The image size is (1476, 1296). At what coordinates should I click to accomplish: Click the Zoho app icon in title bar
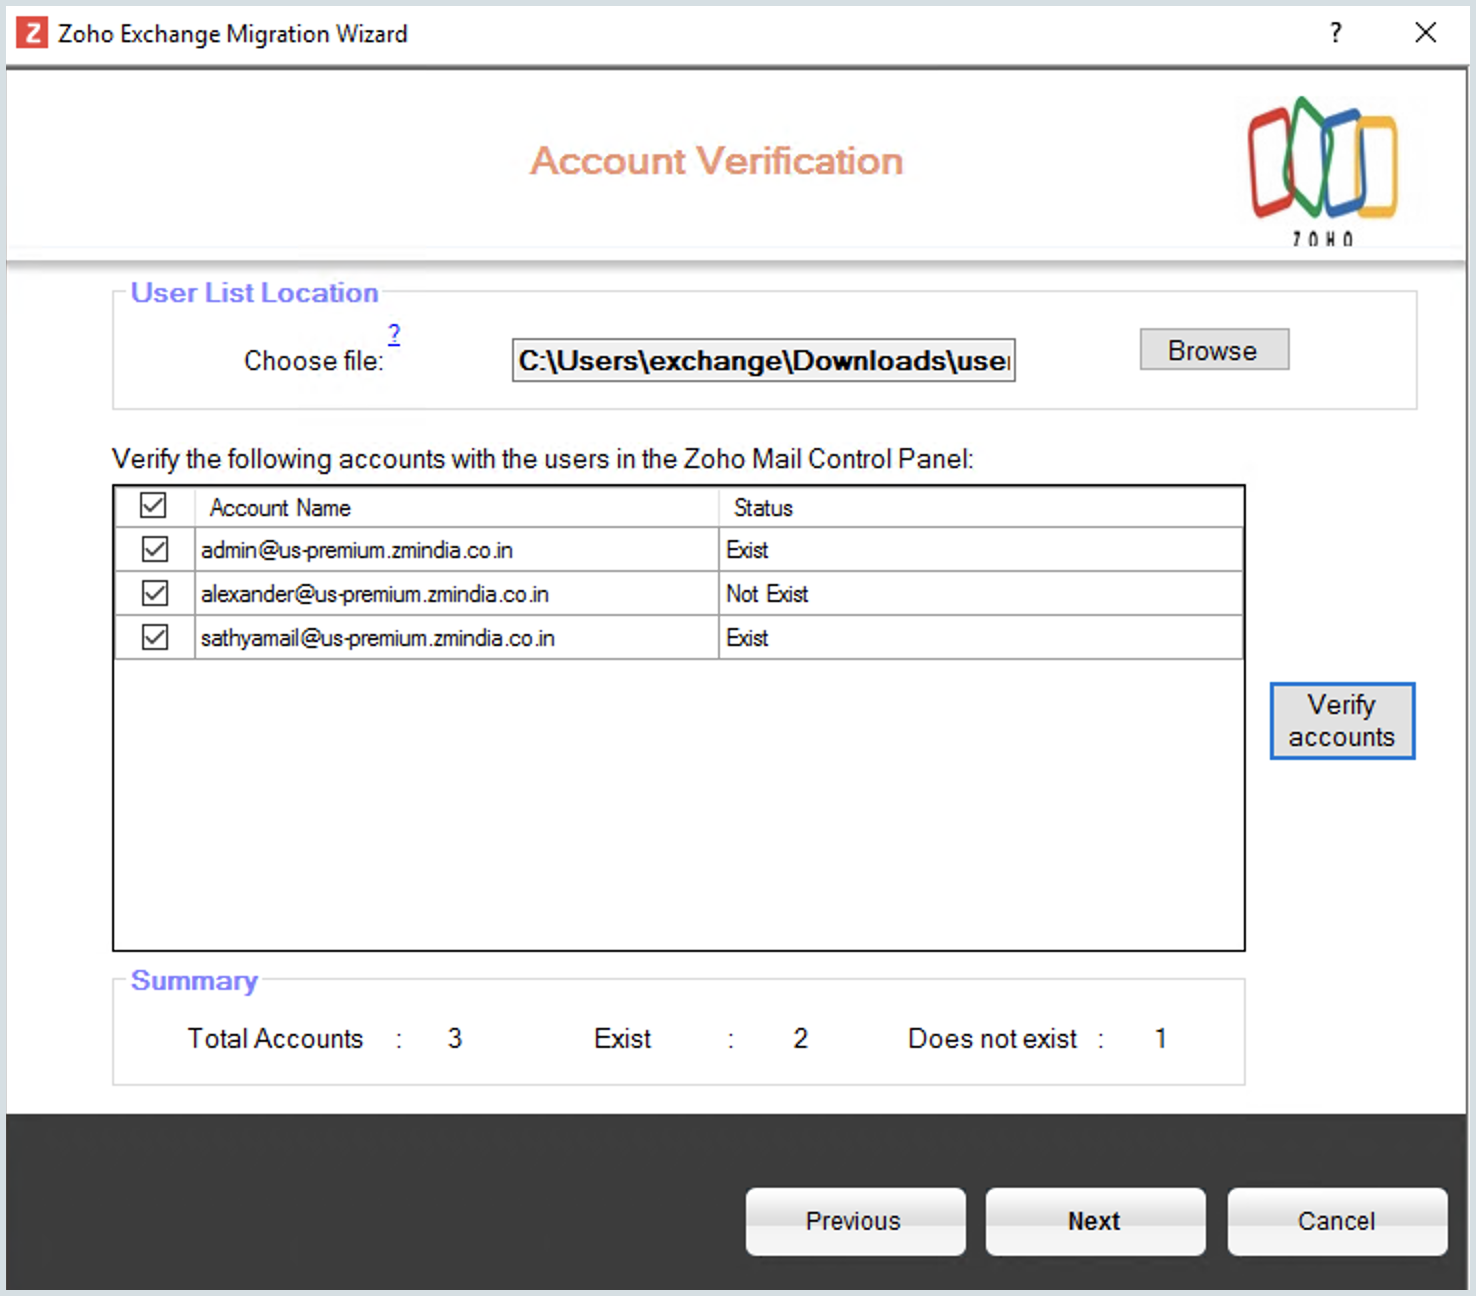coord(32,33)
